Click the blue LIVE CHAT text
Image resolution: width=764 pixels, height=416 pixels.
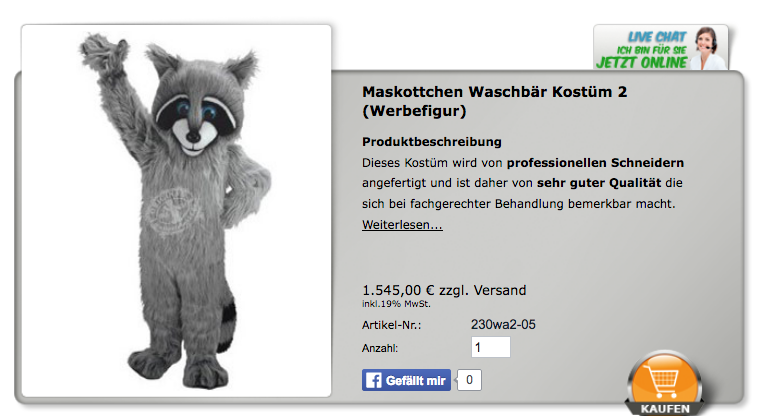coord(656,37)
